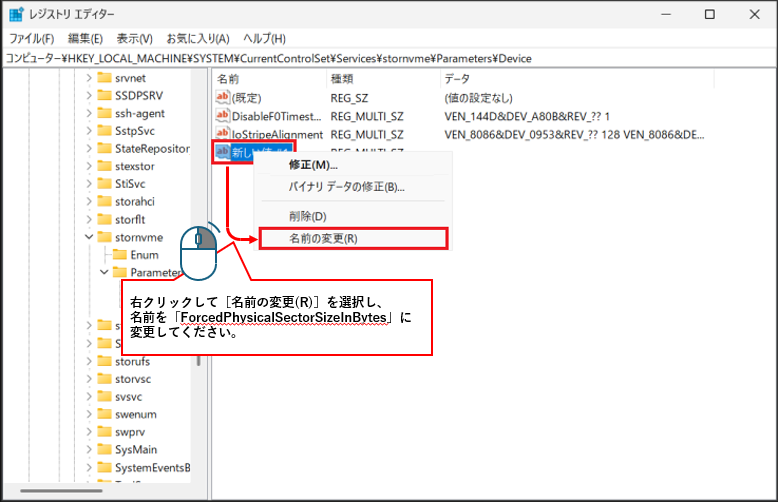
Task: Select the storvsc folder icon
Action: click(x=104, y=378)
